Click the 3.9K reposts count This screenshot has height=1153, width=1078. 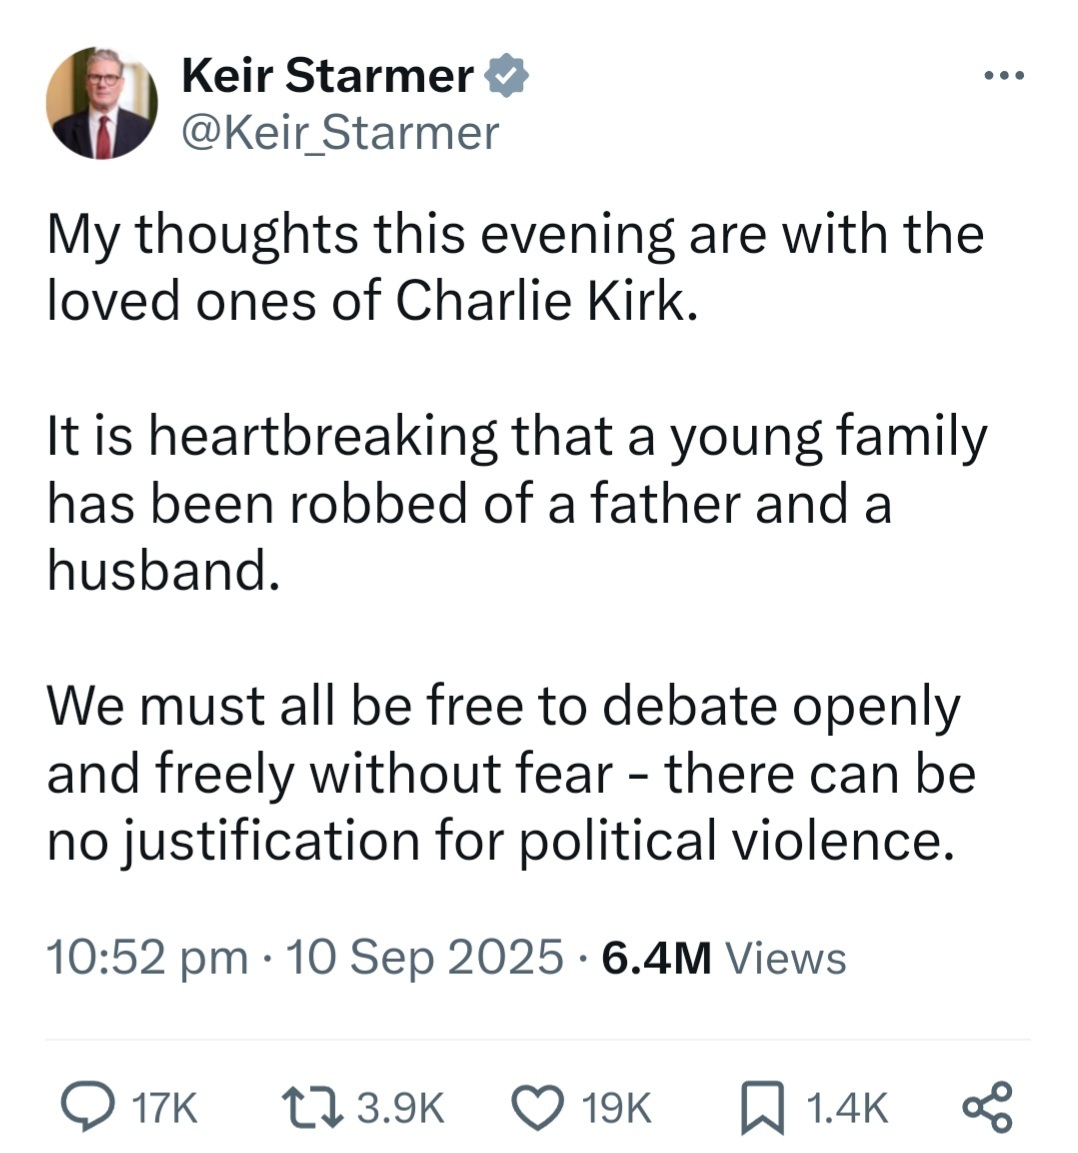point(400,1108)
